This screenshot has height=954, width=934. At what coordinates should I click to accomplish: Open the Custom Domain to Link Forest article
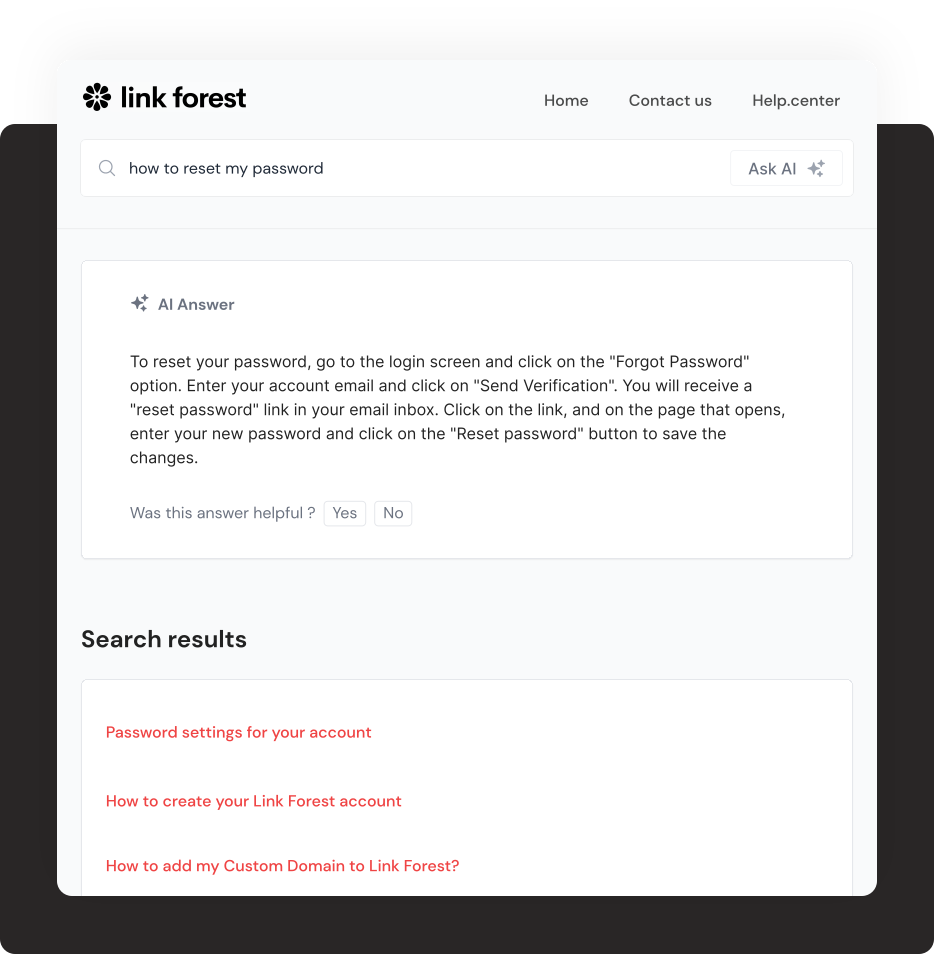[x=282, y=866]
